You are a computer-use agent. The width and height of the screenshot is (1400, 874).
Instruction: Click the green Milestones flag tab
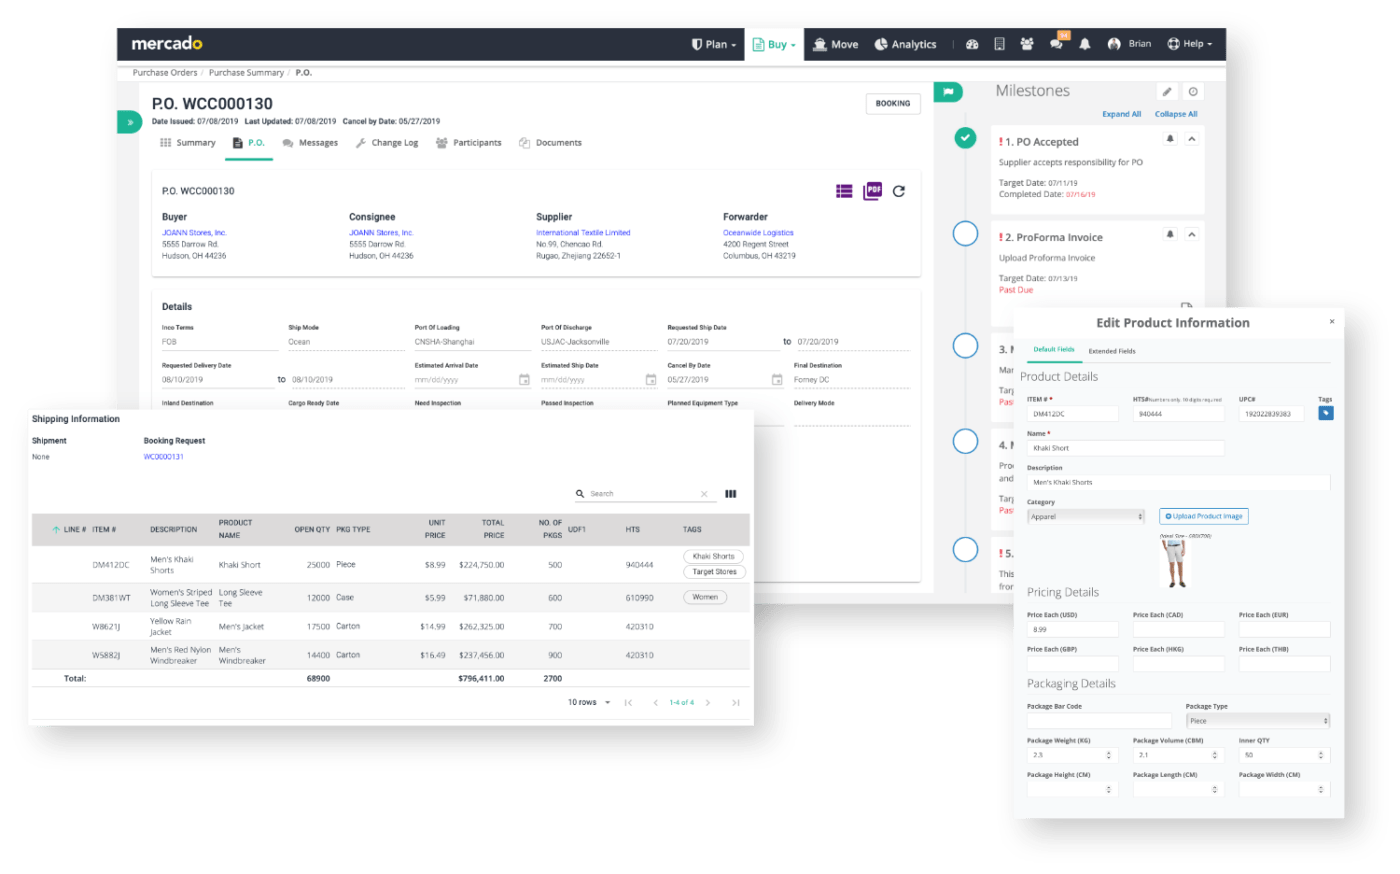pyautogui.click(x=948, y=92)
